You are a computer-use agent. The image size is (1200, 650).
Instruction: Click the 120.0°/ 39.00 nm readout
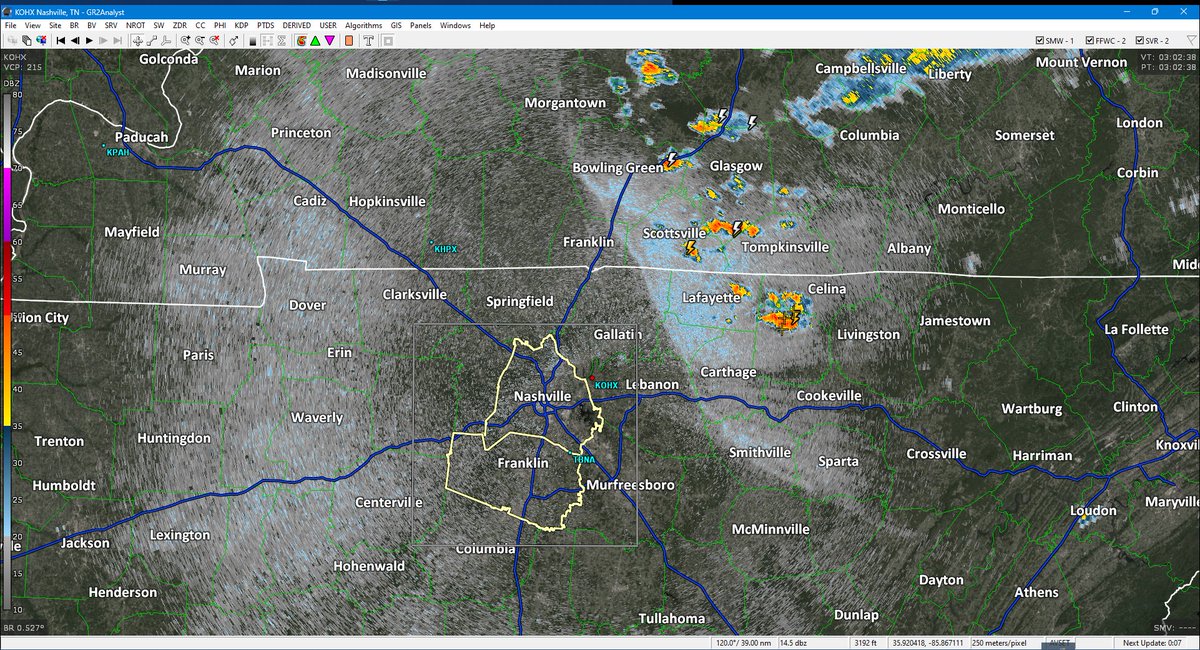[x=742, y=642]
